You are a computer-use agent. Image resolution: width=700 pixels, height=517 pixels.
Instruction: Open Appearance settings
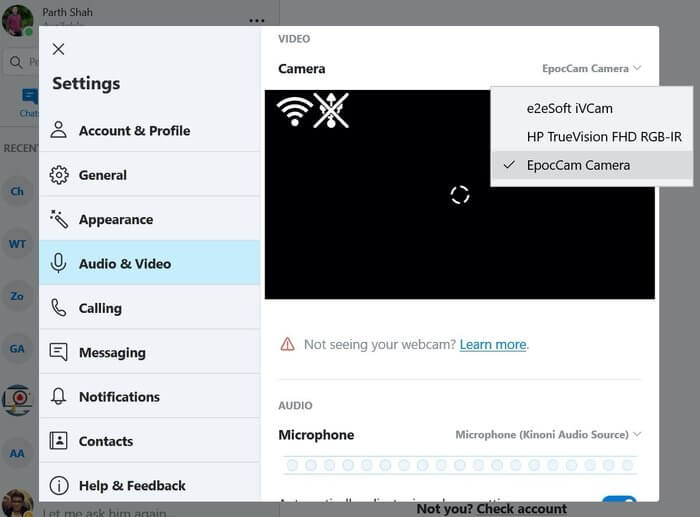coord(150,219)
